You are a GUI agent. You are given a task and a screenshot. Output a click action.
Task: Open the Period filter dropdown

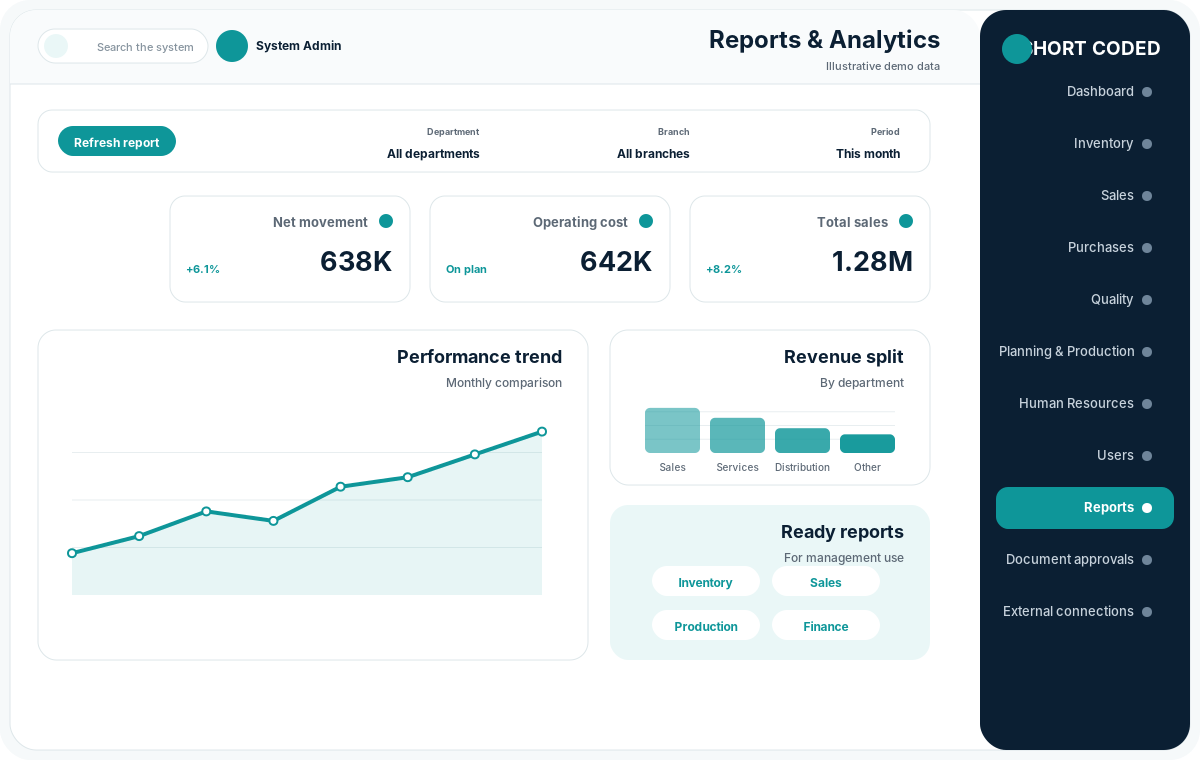868,143
